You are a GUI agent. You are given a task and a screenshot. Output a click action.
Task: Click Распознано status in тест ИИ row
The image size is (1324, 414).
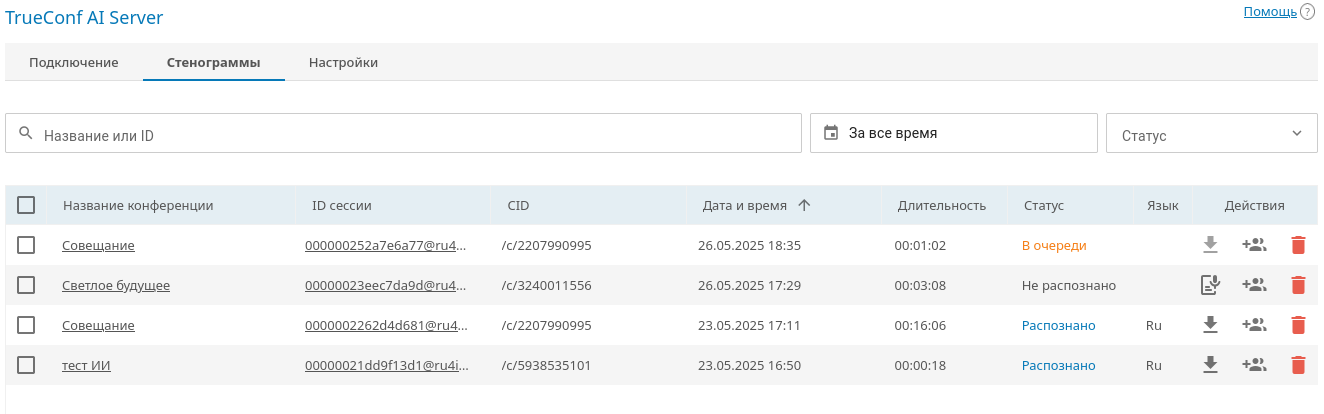tap(1058, 365)
